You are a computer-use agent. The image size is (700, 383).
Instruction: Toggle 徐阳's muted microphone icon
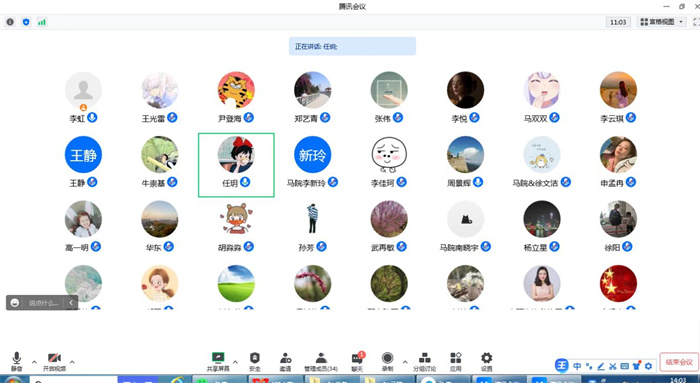(x=627, y=246)
